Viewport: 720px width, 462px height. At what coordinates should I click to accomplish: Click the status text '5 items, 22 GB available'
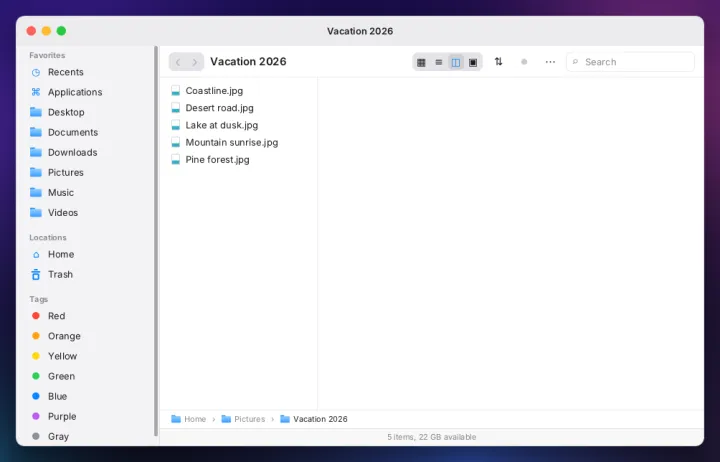(432, 437)
